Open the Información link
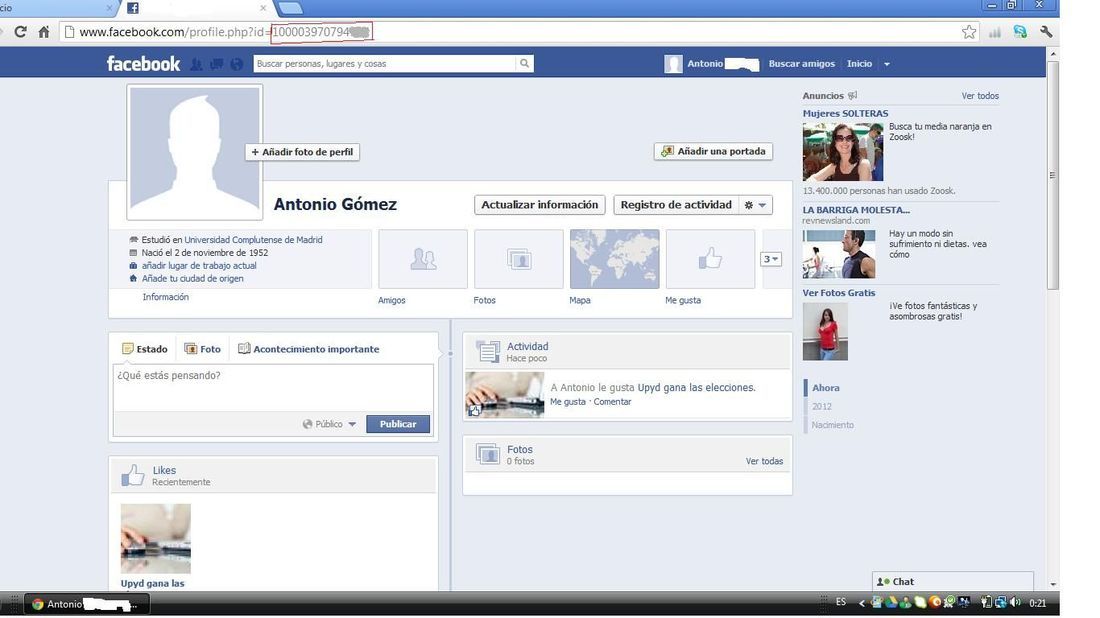This screenshot has width=1100, height=618. click(166, 297)
